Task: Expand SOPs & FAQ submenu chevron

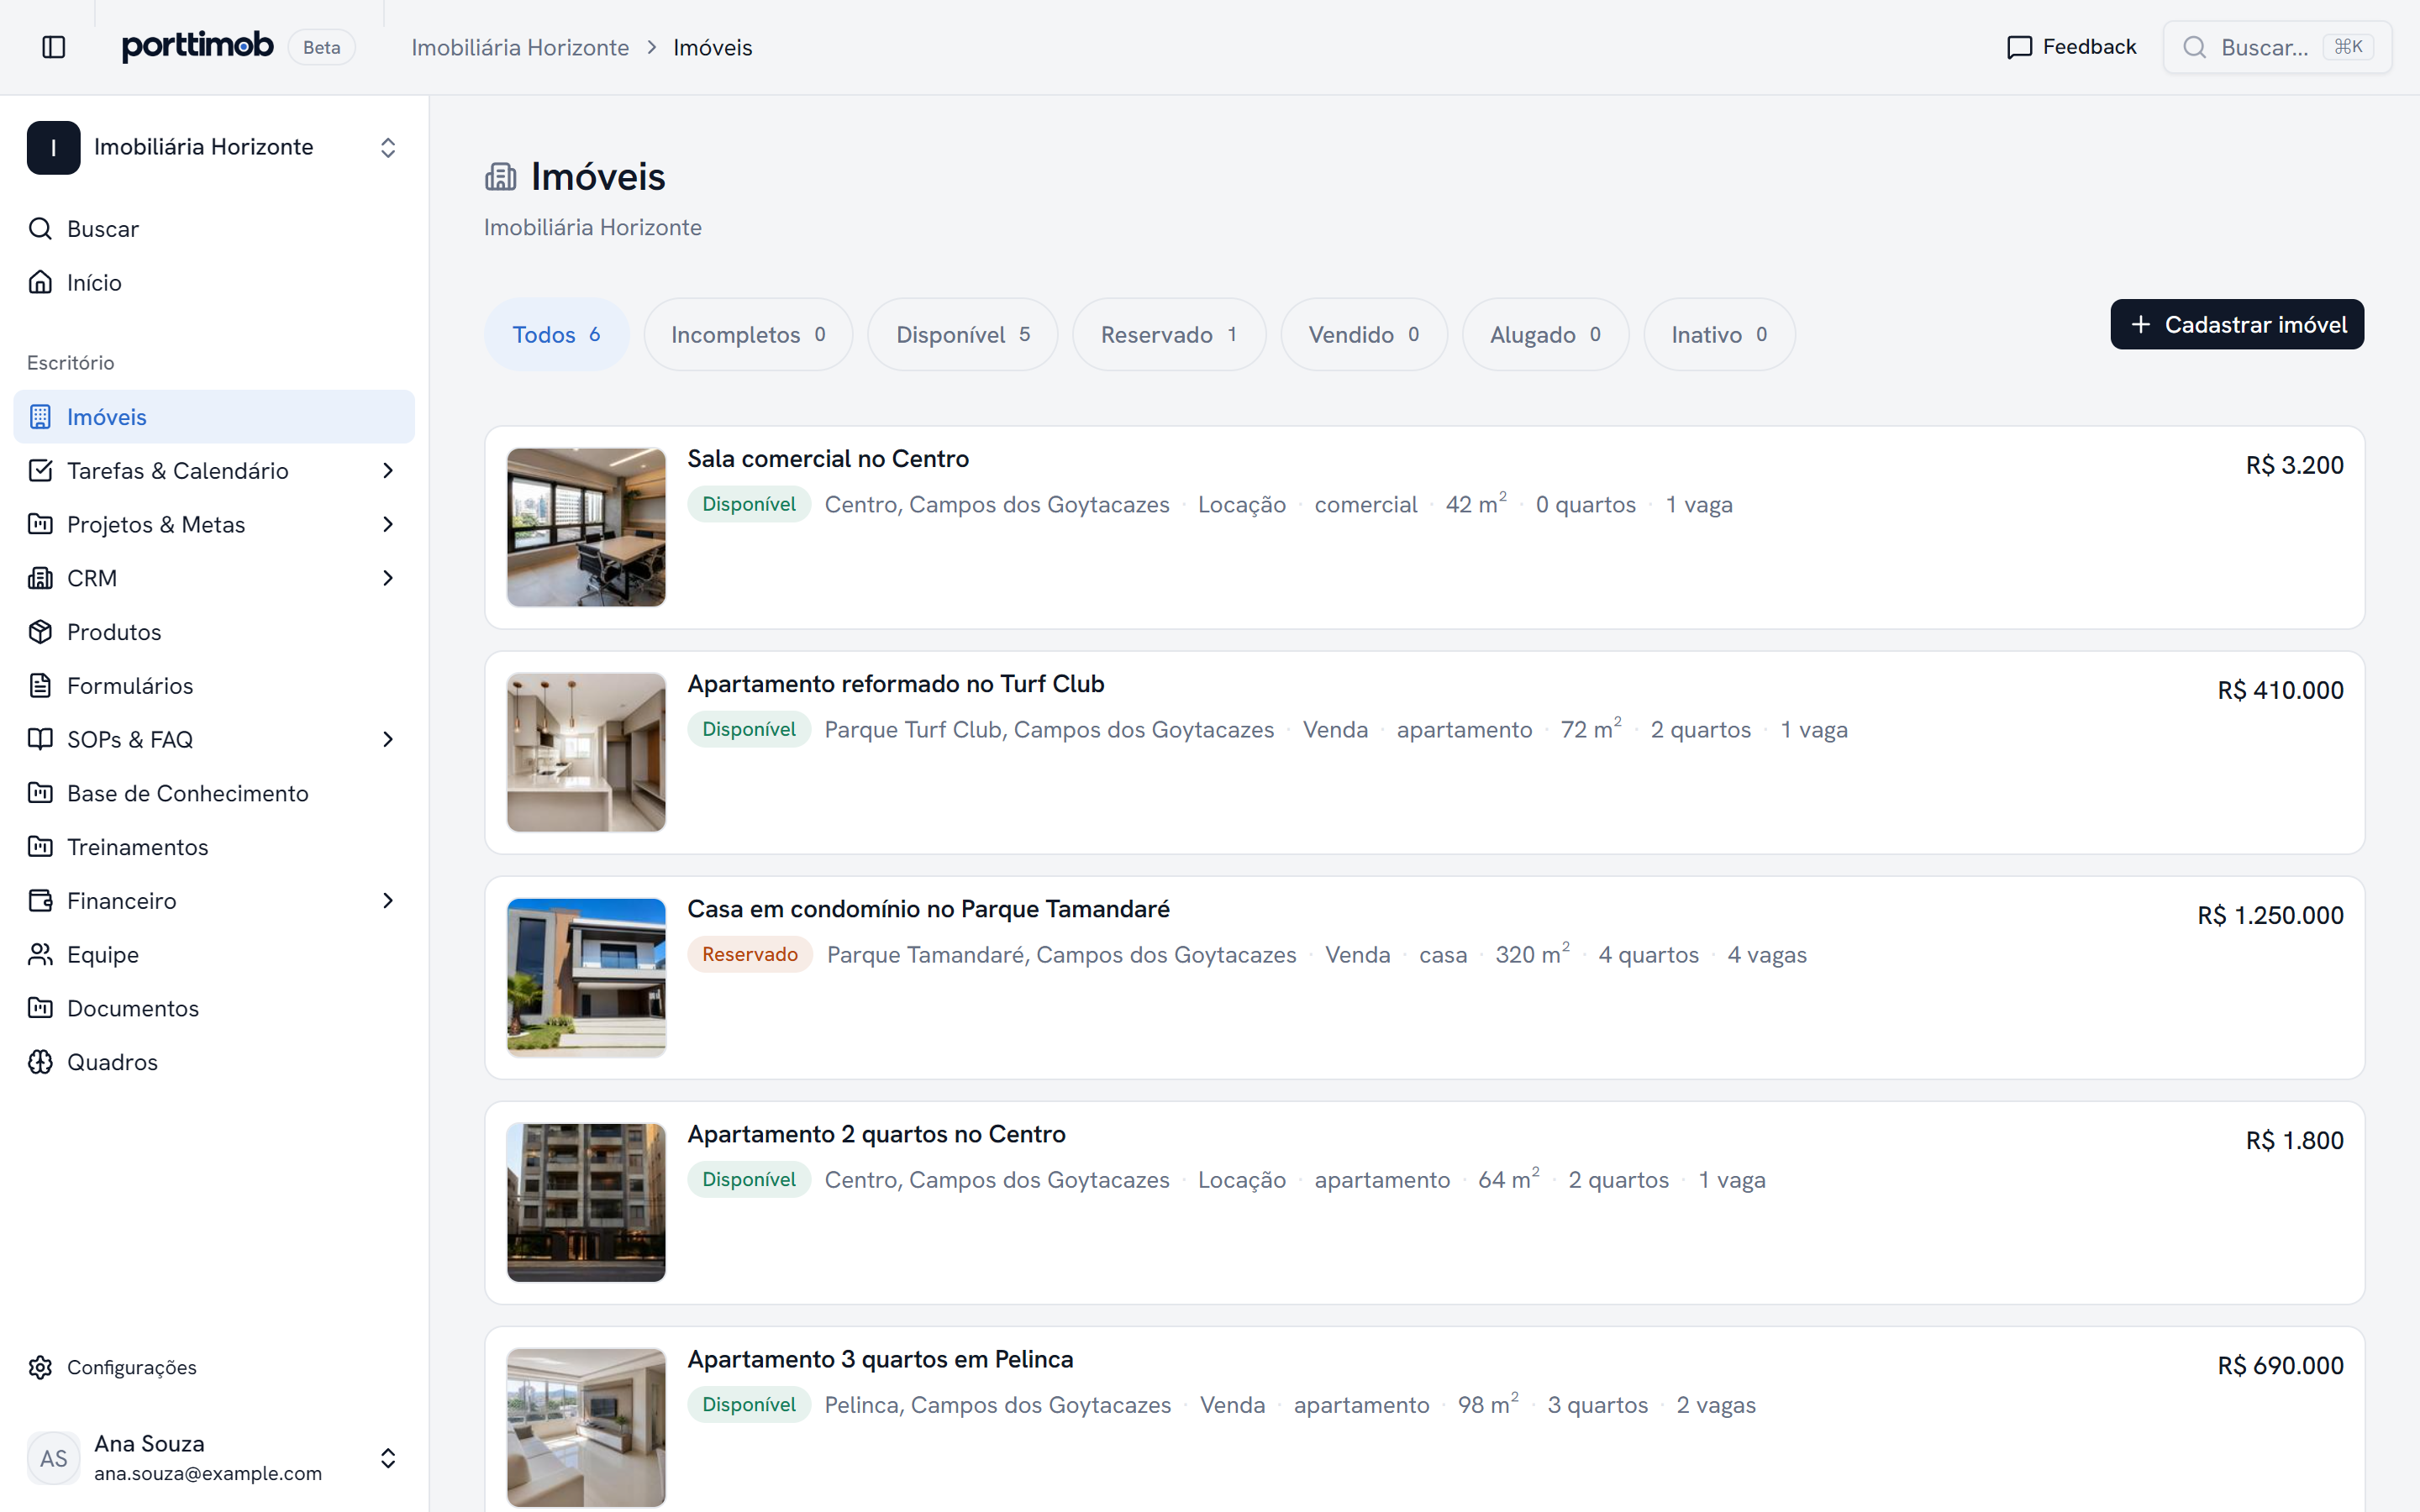Action: (388, 740)
